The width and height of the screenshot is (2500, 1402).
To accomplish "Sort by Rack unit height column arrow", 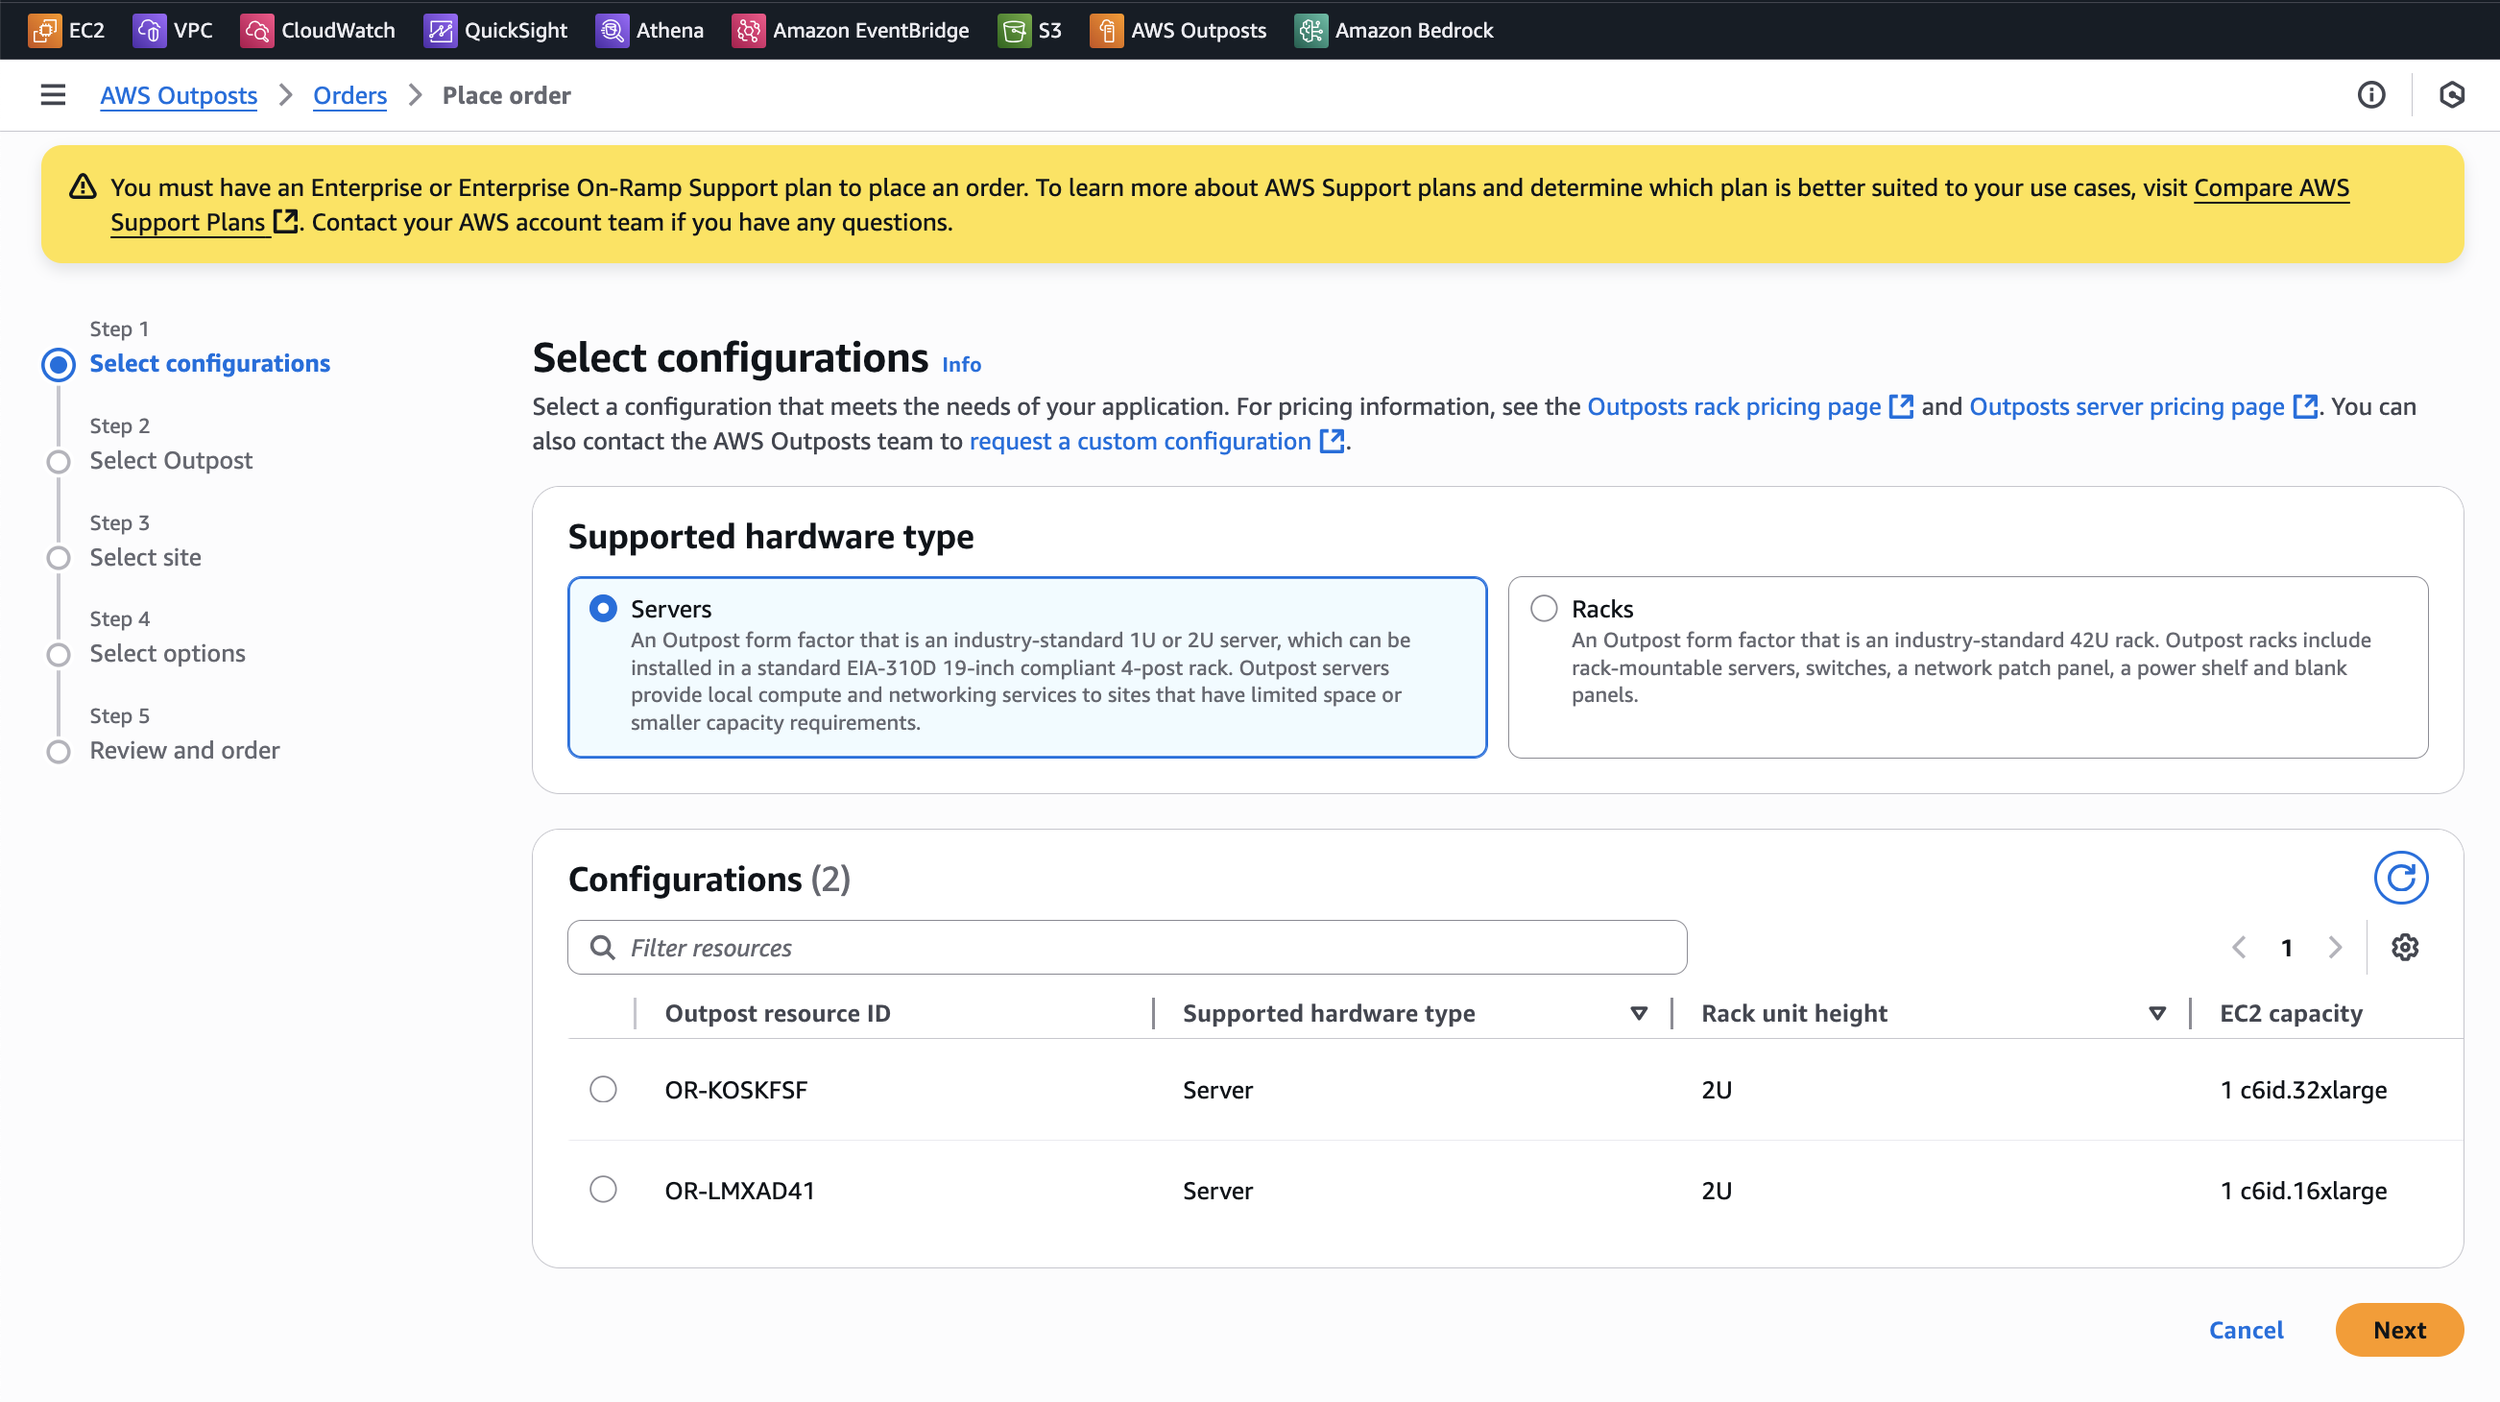I will pyautogui.click(x=2157, y=1014).
